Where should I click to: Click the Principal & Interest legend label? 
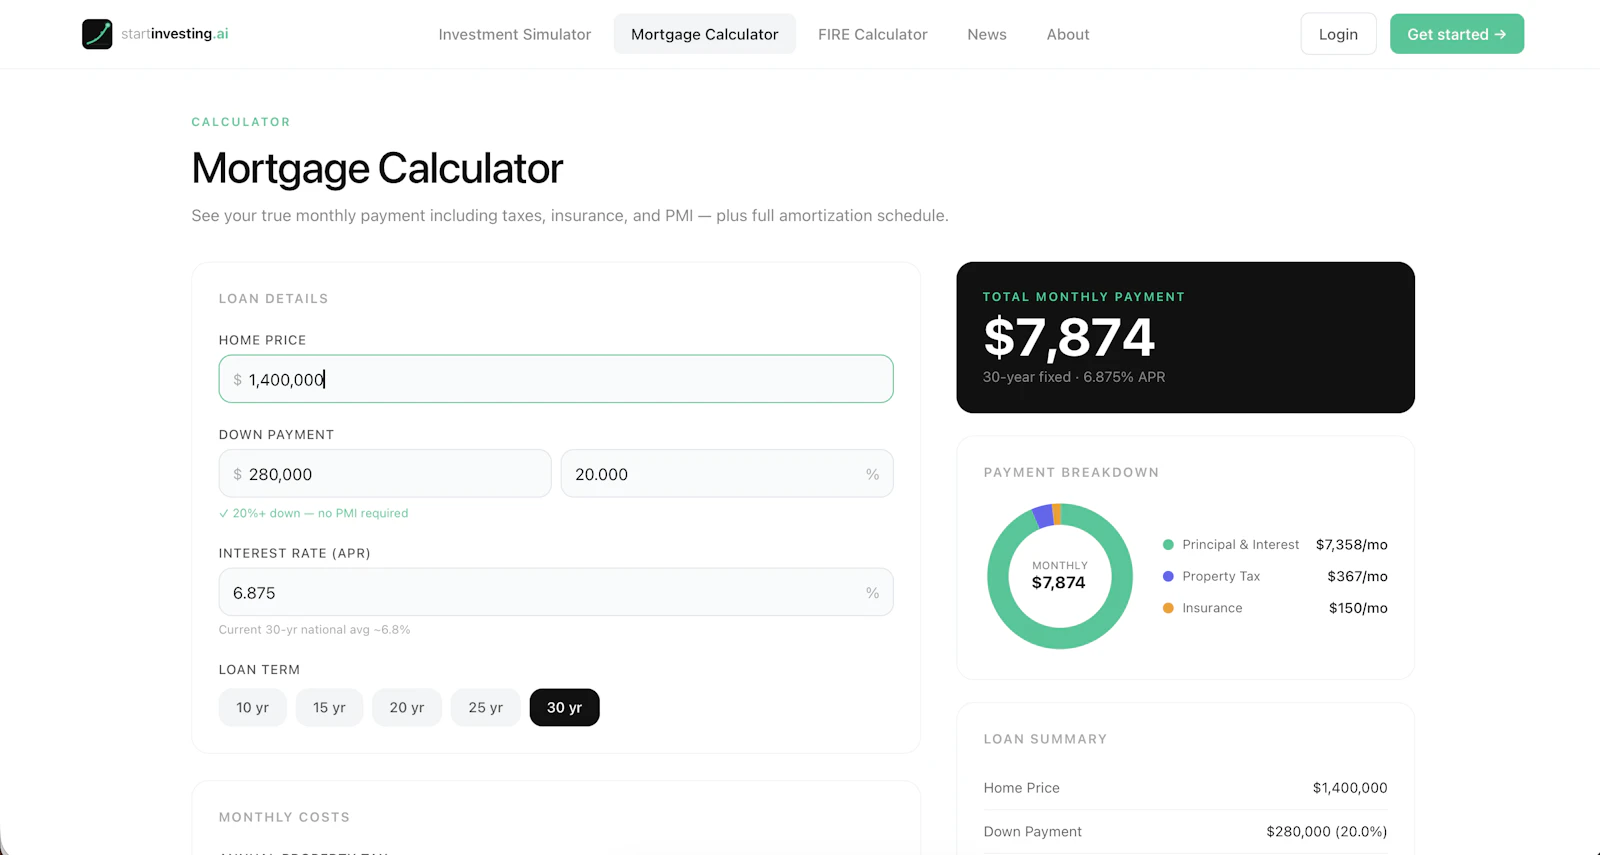(1241, 545)
